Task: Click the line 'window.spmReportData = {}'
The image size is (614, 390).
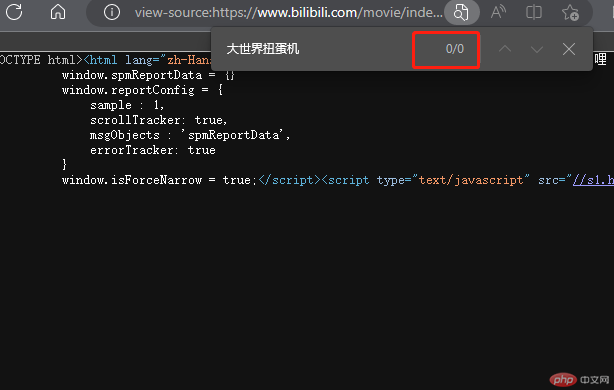Action: click(148, 75)
